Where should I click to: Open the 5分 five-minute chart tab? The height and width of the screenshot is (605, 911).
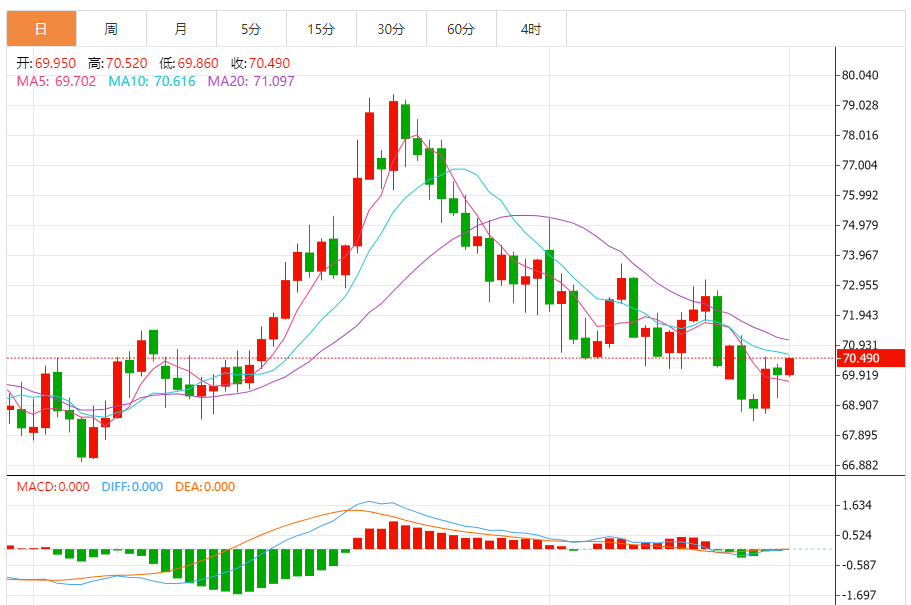[x=251, y=28]
